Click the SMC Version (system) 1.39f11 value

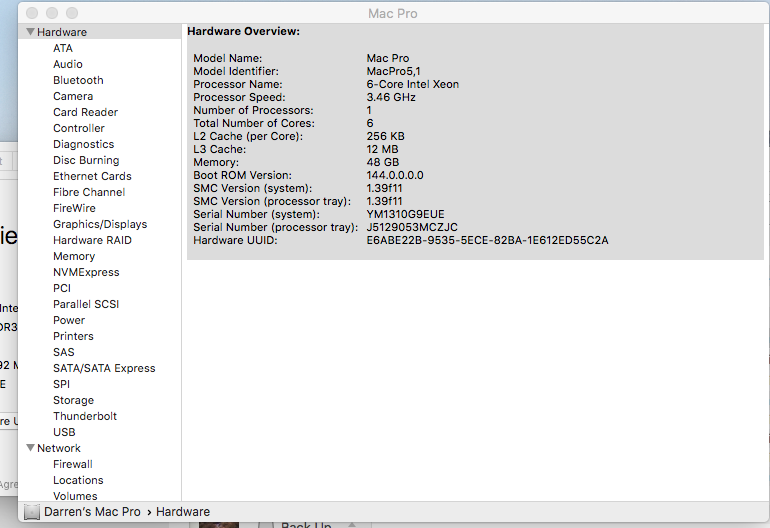[384, 188]
